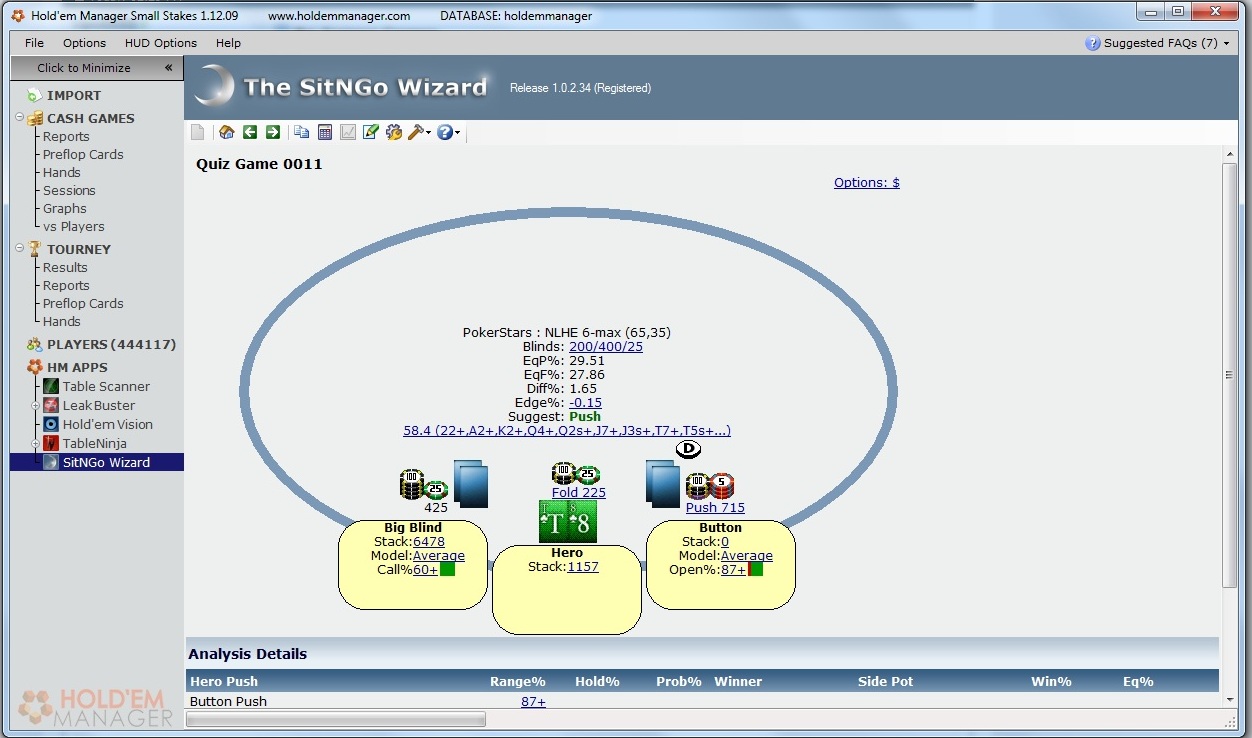The image size is (1252, 738).
Task: Click the green Forward arrow icon
Action: point(272,132)
